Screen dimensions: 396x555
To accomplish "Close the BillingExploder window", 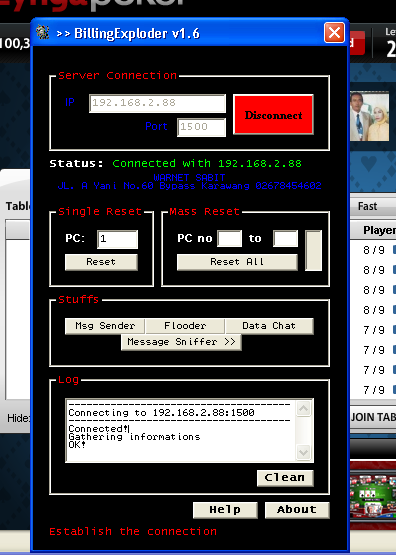I will coord(334,33).
